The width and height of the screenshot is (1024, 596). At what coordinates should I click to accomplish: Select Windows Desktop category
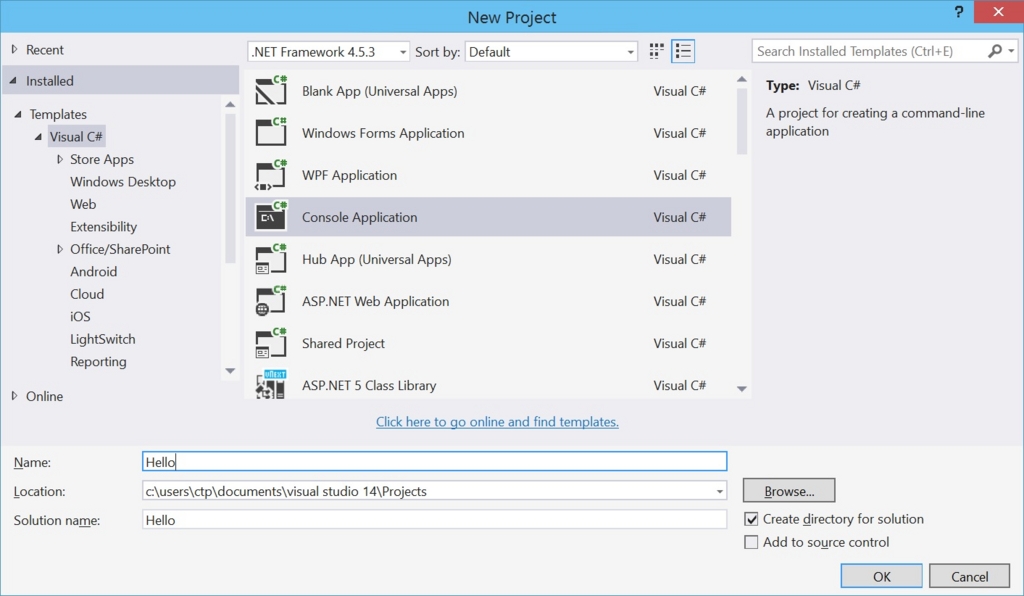(123, 181)
